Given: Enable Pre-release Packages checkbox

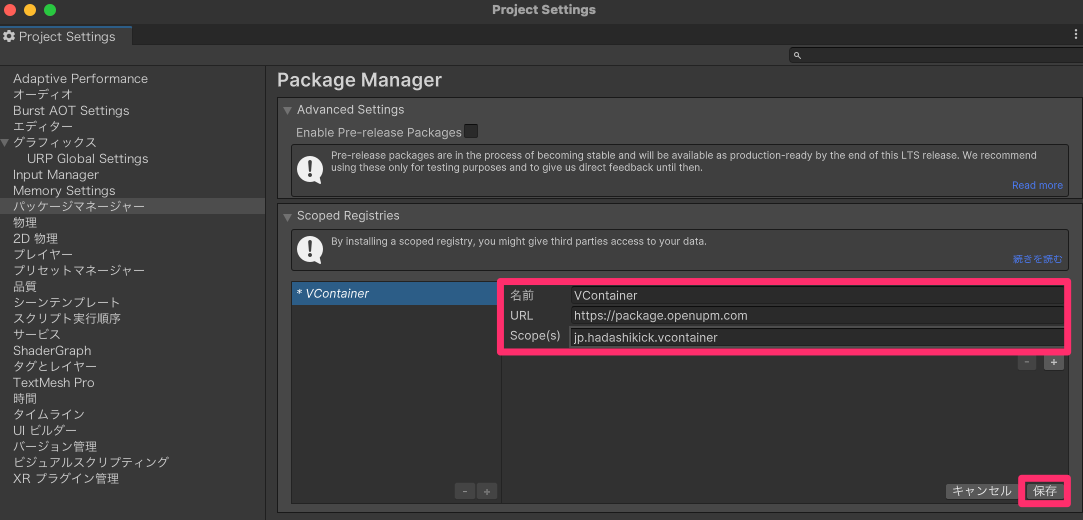Looking at the screenshot, I should [x=471, y=131].
